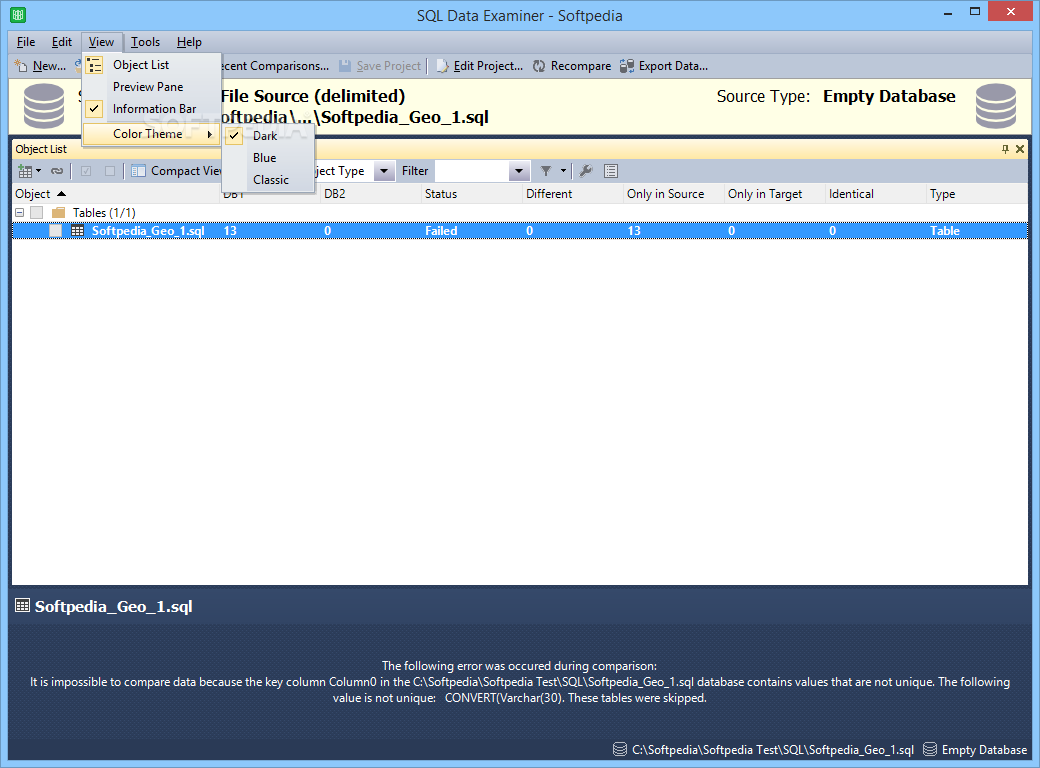Click the application icon in title bar
The width and height of the screenshot is (1040, 768).
[x=18, y=15]
